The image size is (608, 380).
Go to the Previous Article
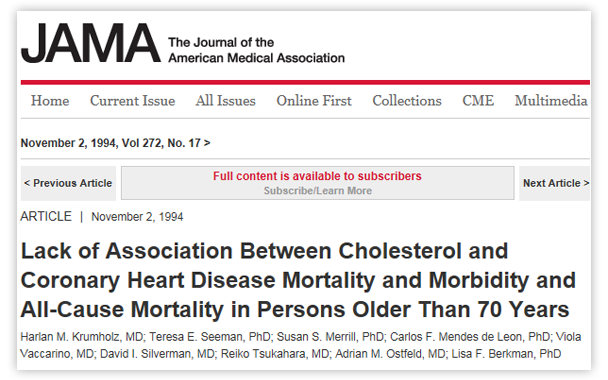point(68,183)
